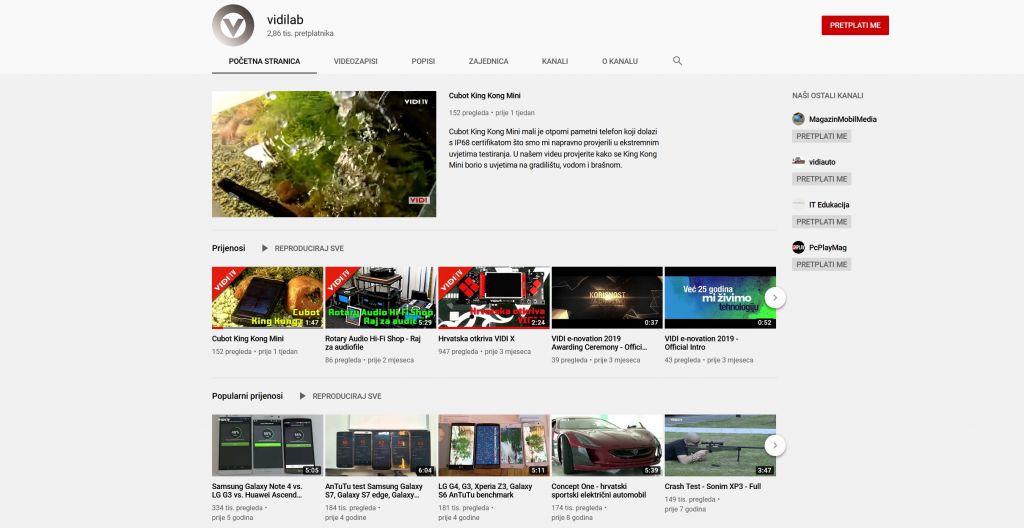The height and width of the screenshot is (528, 1024).
Task: Click play icon beside Prijenosi Reproduciraj sve
Action: (264, 248)
